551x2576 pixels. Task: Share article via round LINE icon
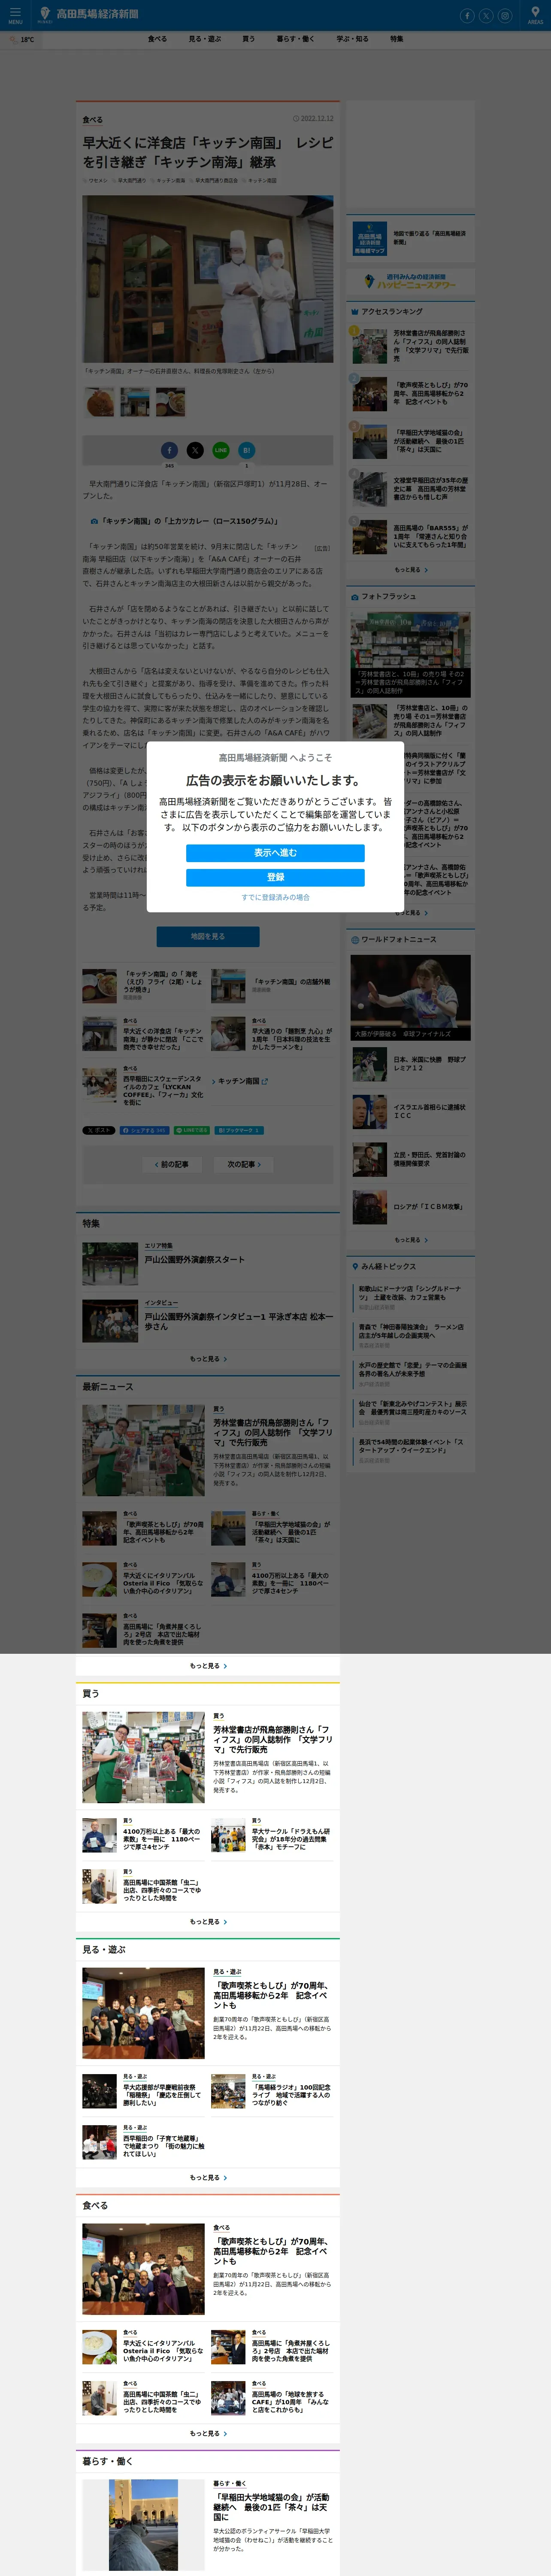pos(221,450)
